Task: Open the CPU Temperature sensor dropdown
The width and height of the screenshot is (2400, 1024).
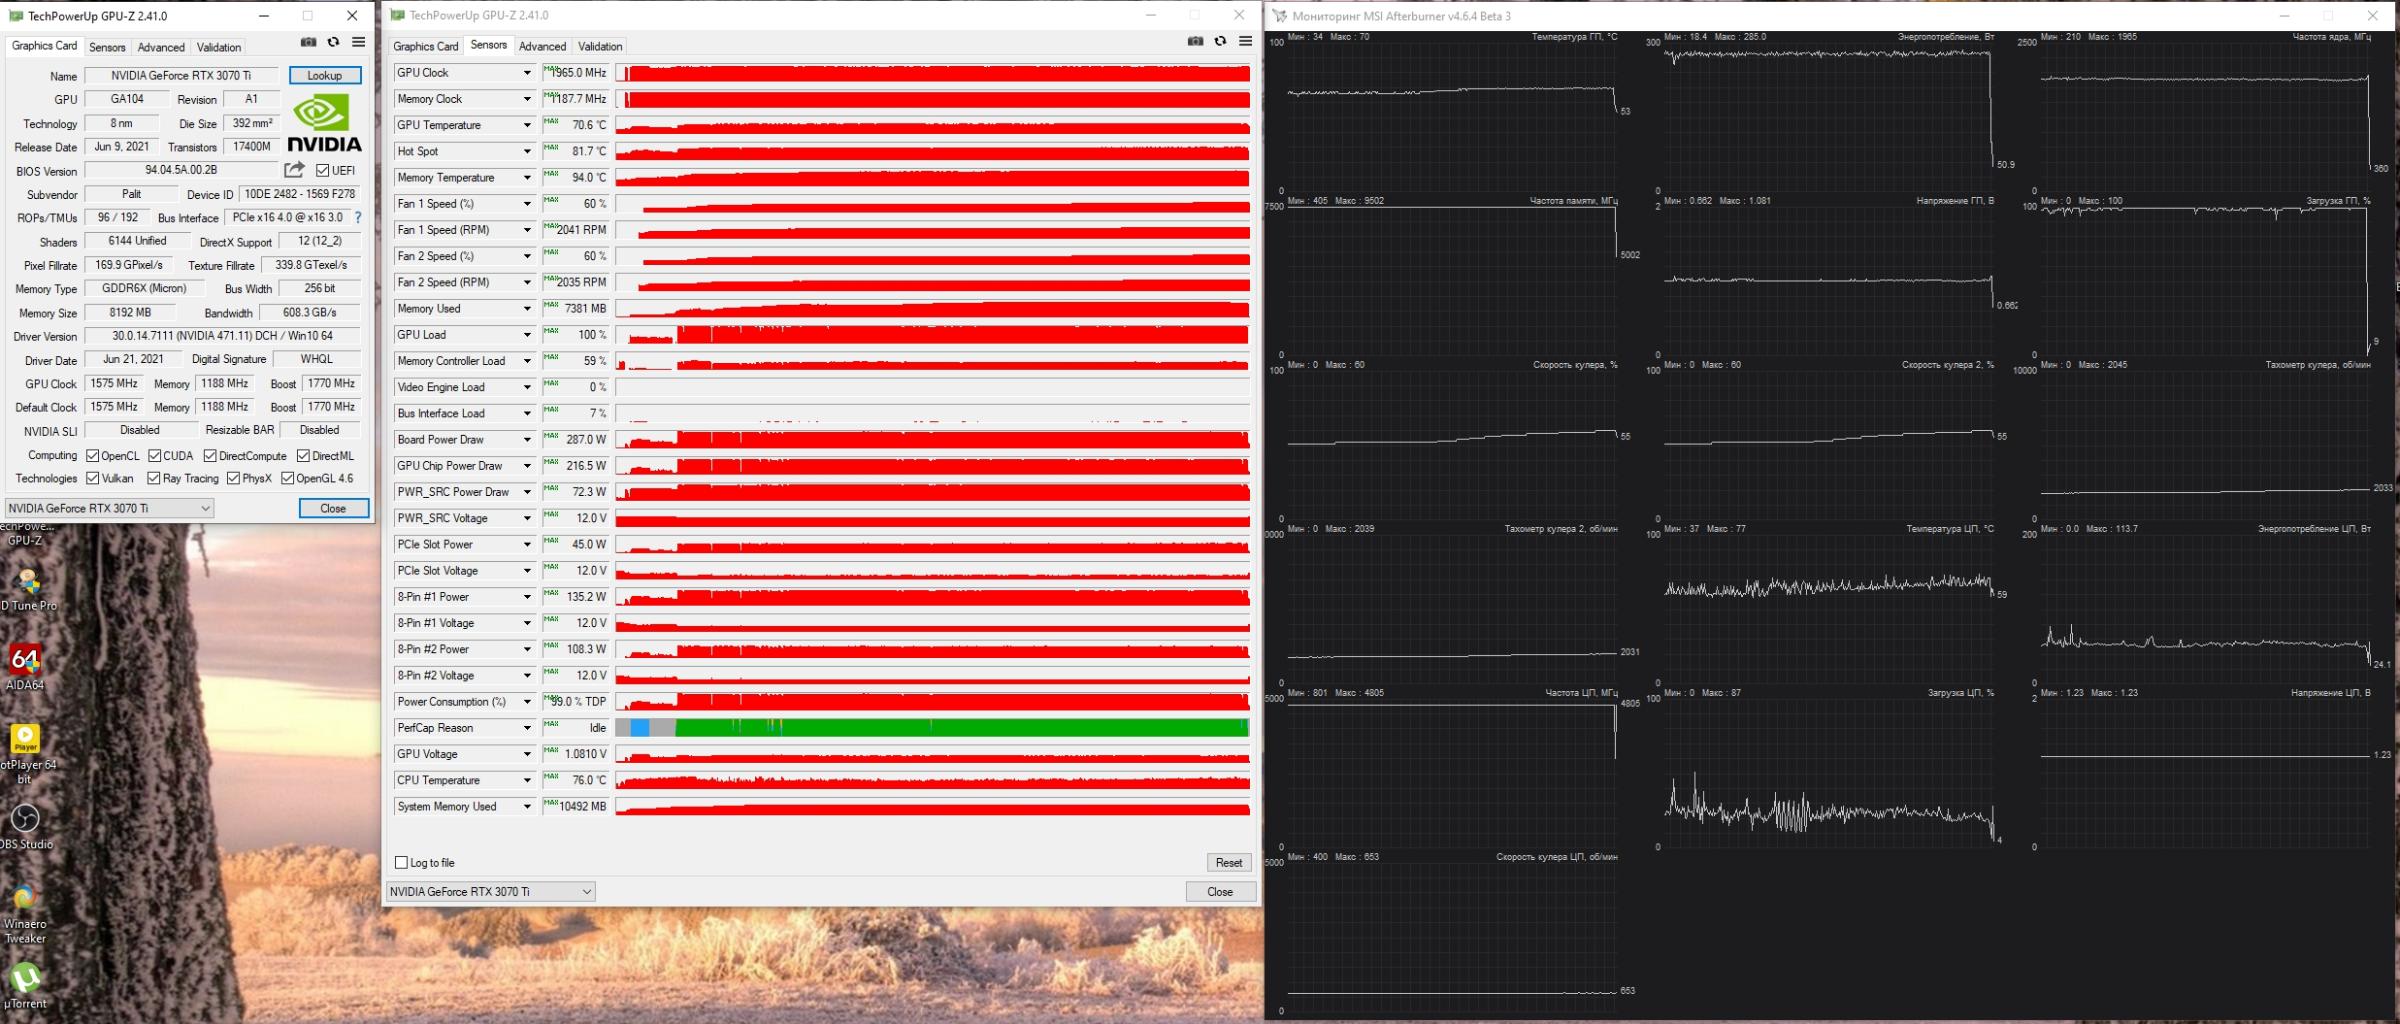Action: coord(527,780)
